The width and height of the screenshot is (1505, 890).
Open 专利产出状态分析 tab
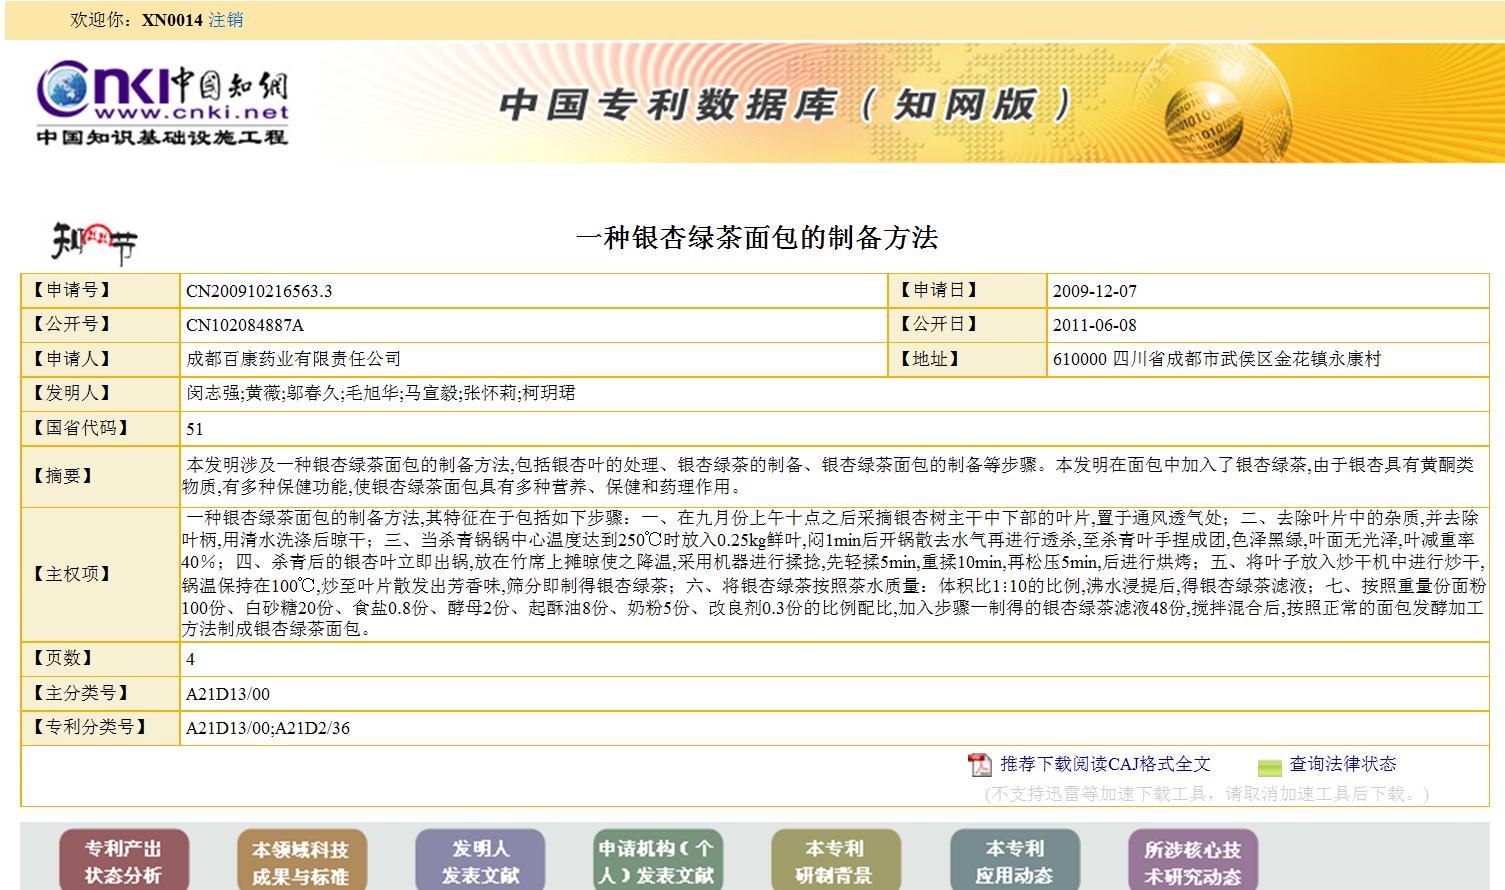(x=123, y=861)
